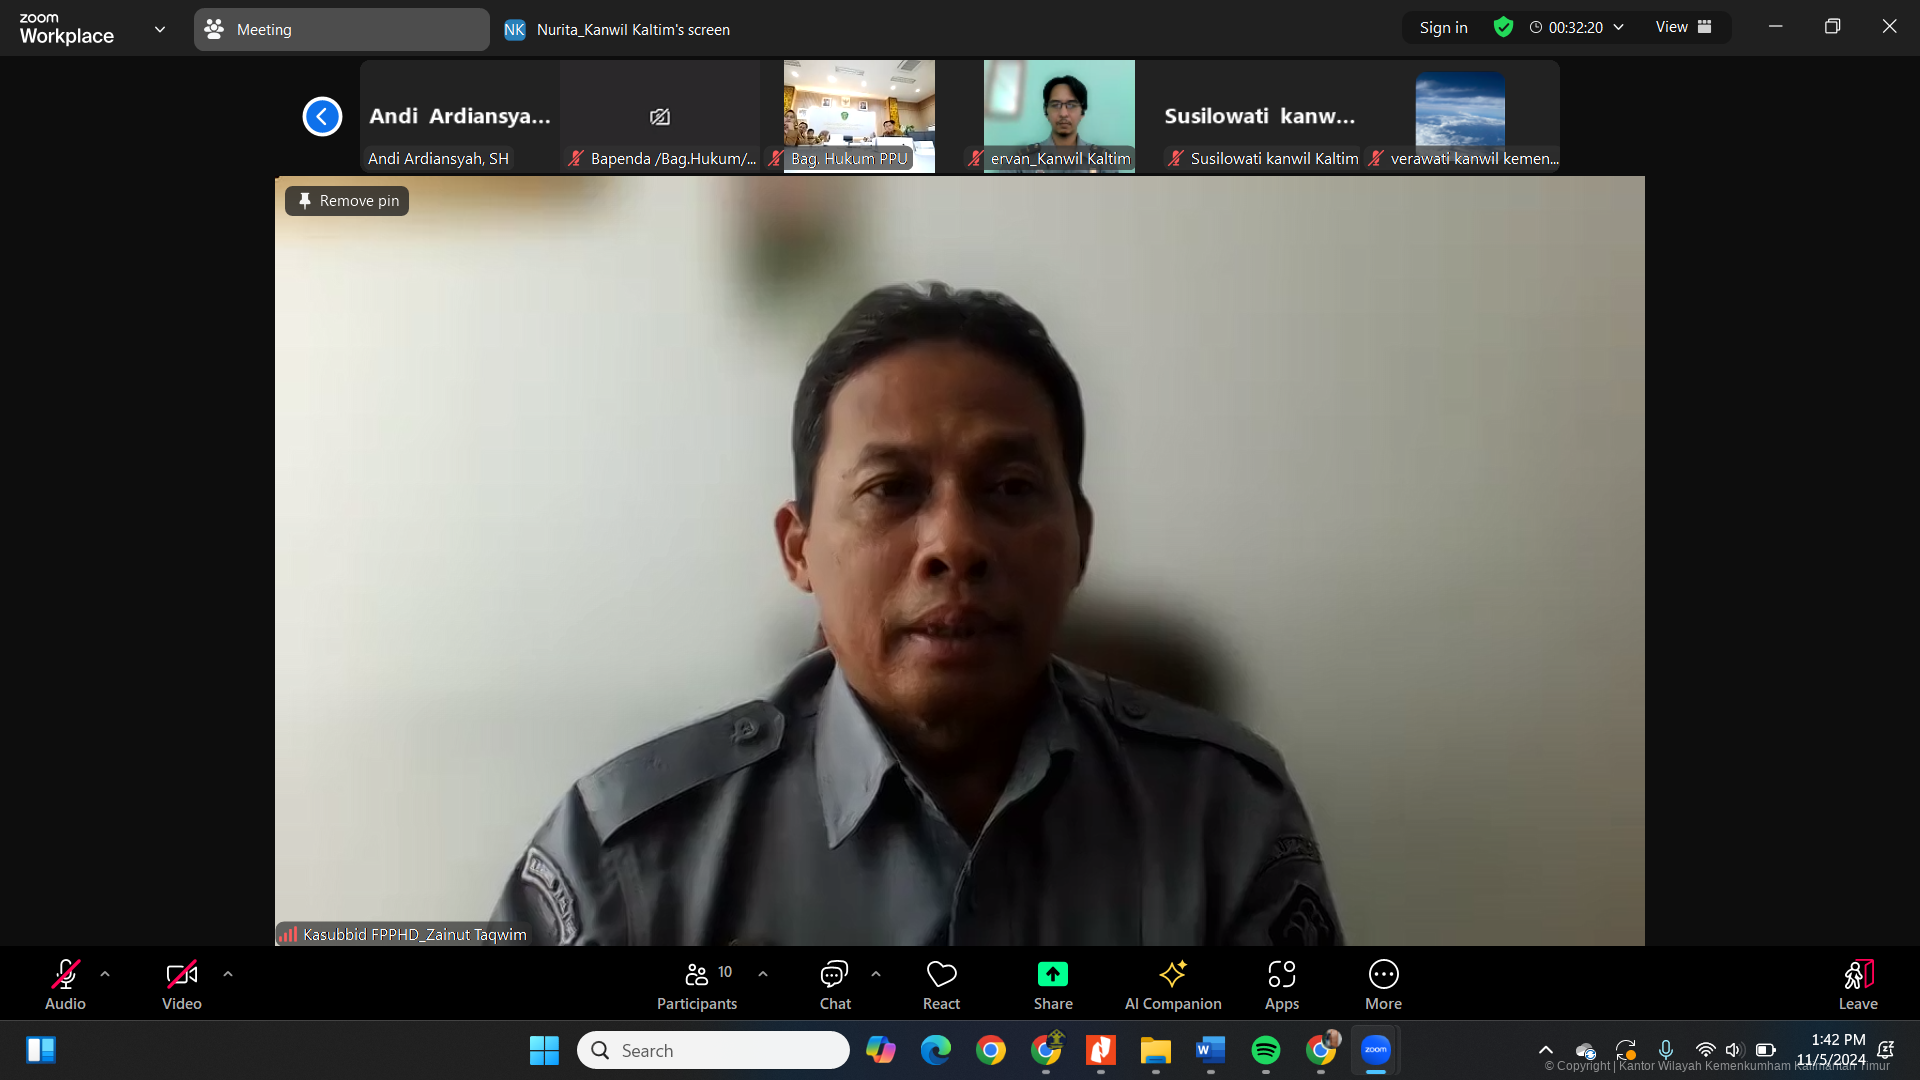Open the View layout menu
This screenshot has width=1920, height=1080.
pyautogui.click(x=1684, y=27)
